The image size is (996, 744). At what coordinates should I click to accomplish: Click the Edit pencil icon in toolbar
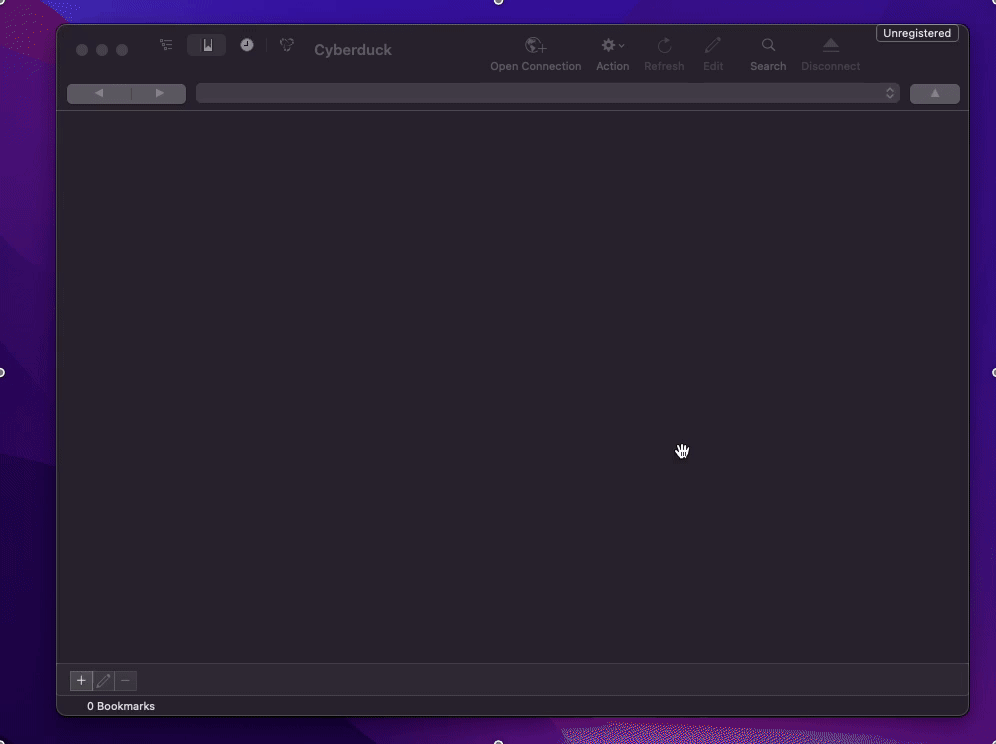click(x=713, y=46)
